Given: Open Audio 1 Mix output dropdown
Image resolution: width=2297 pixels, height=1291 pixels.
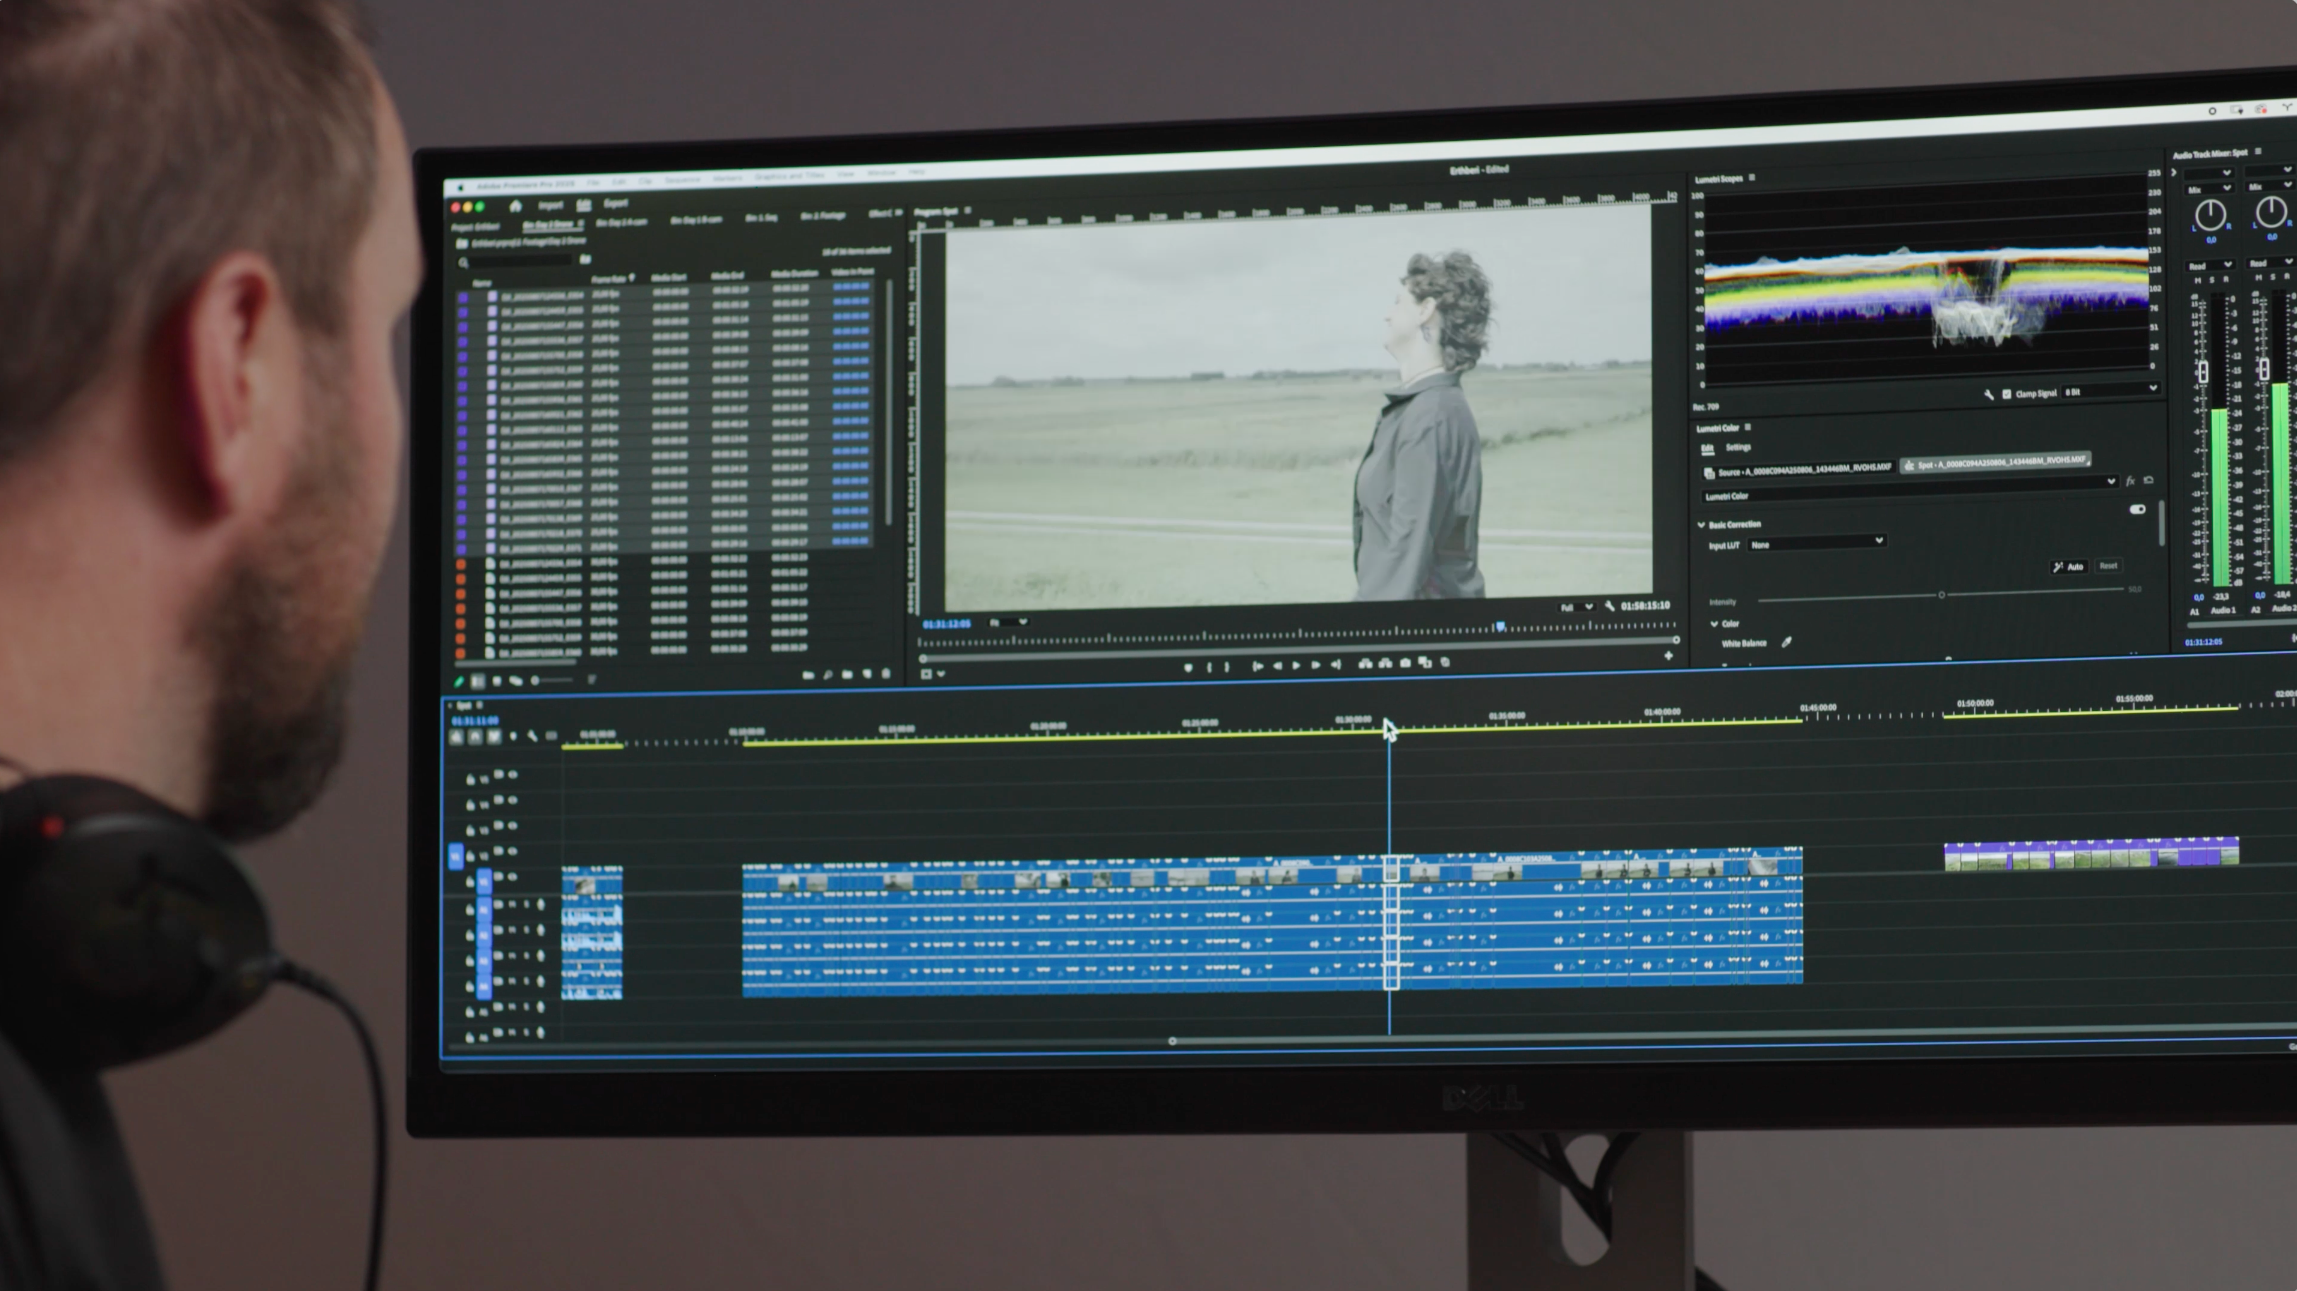Looking at the screenshot, I should click(x=2210, y=190).
